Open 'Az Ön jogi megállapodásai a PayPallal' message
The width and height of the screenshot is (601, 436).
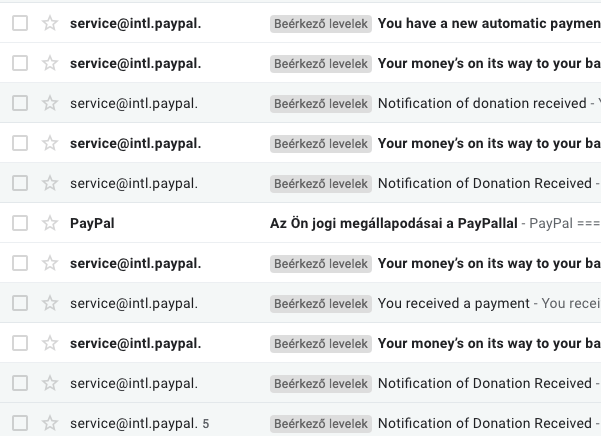pos(394,223)
